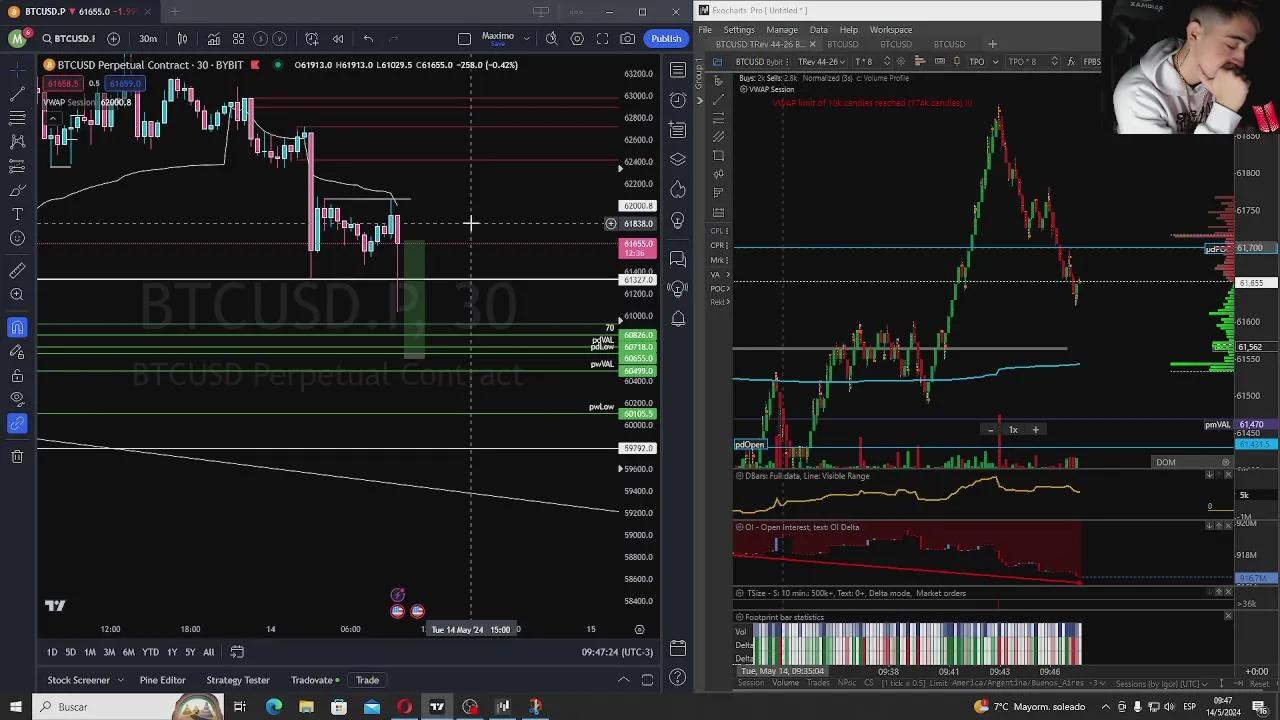The height and width of the screenshot is (720, 1280).
Task: Open chart settings gear in TradingView toolbar
Action: pyautogui.click(x=577, y=39)
